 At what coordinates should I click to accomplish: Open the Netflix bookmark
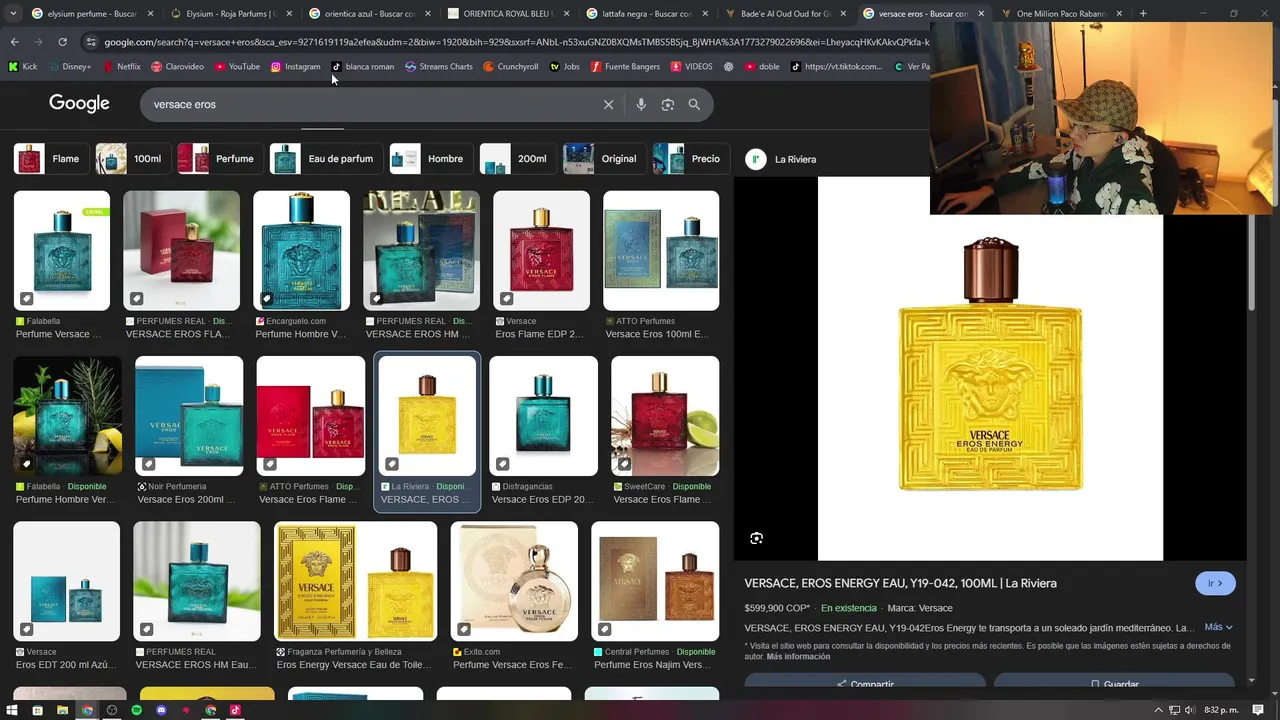[121, 67]
